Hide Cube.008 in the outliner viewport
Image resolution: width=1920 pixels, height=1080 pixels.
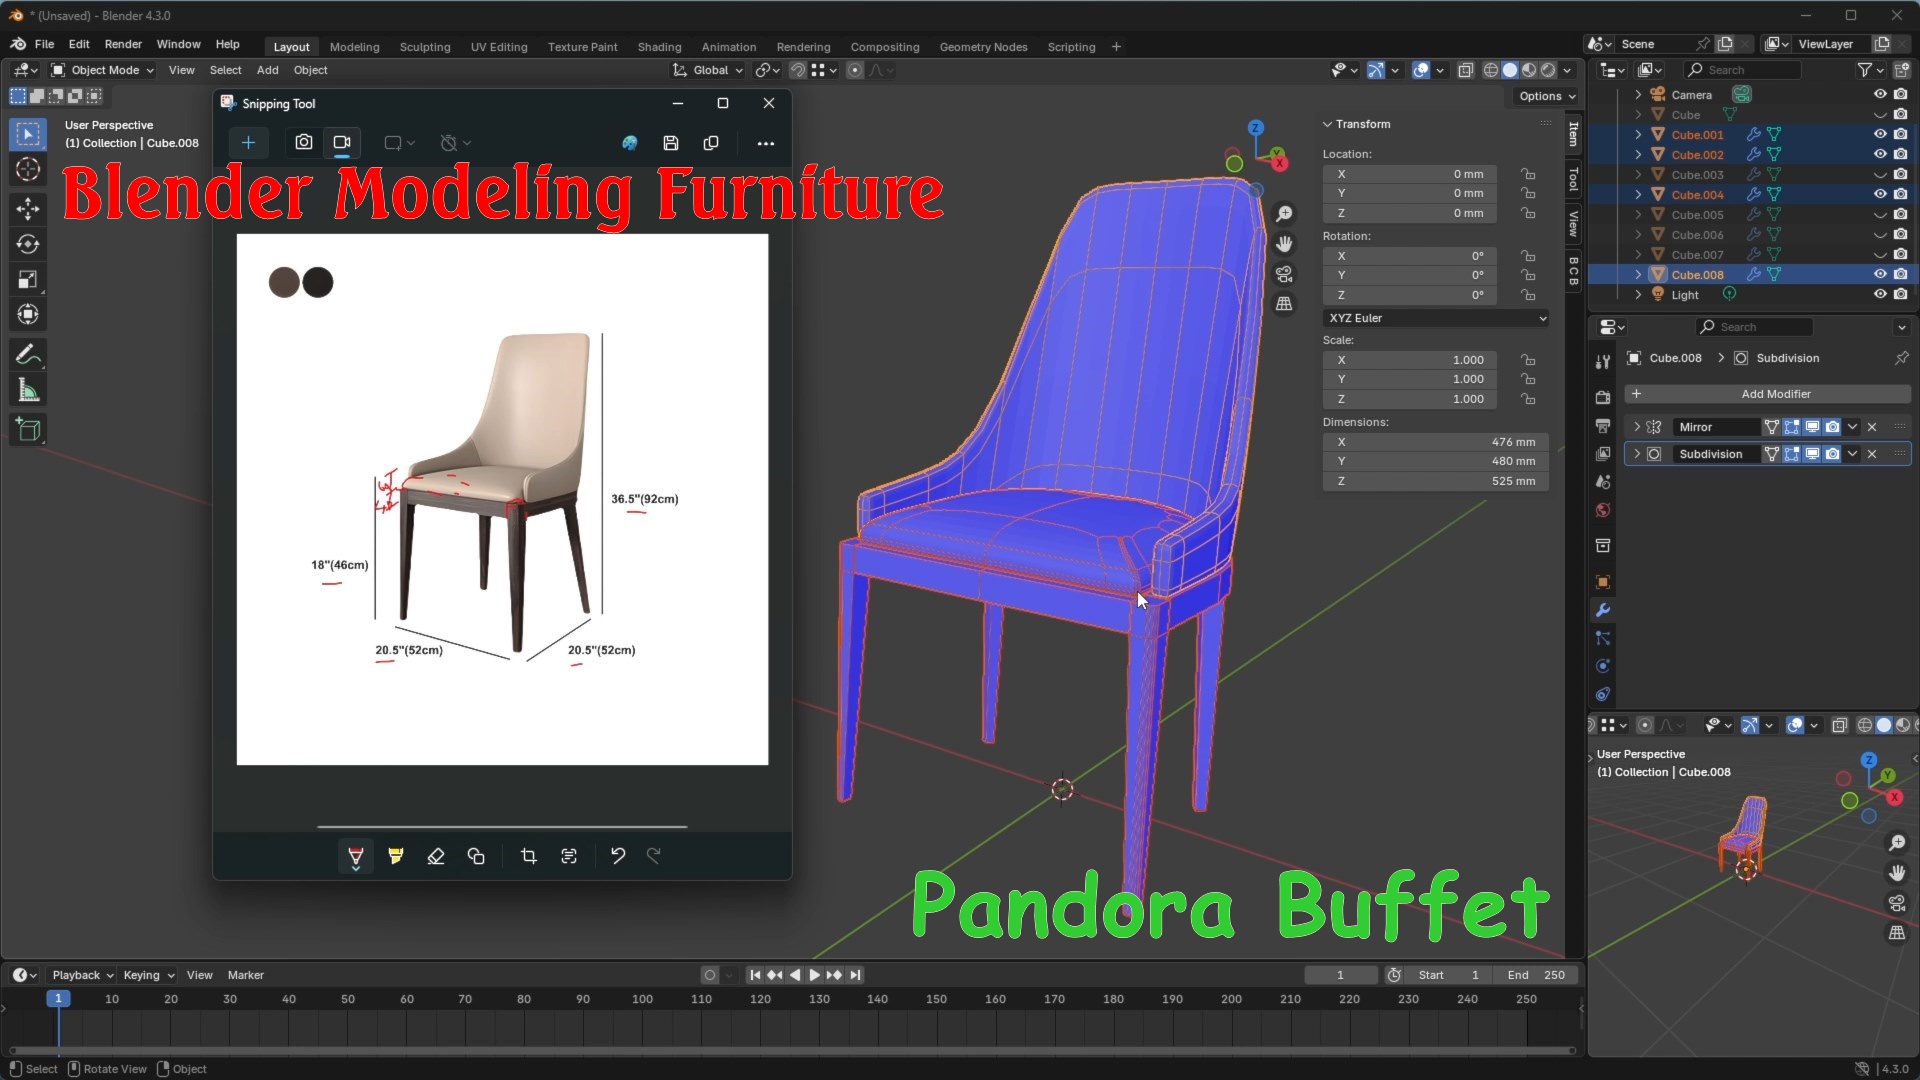coord(1880,274)
